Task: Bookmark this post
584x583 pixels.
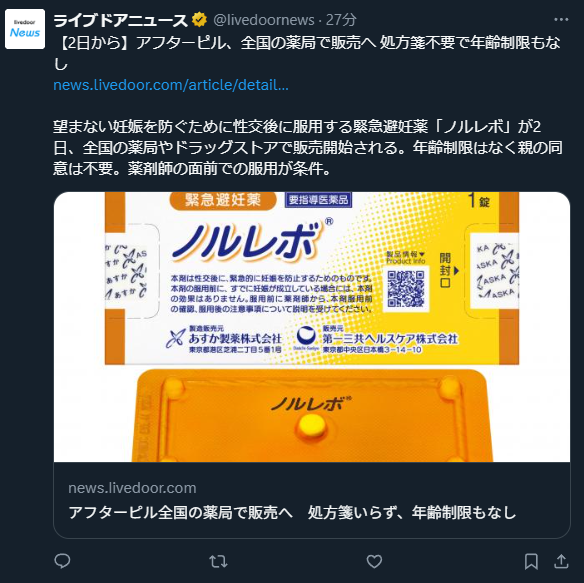Action: (531, 561)
